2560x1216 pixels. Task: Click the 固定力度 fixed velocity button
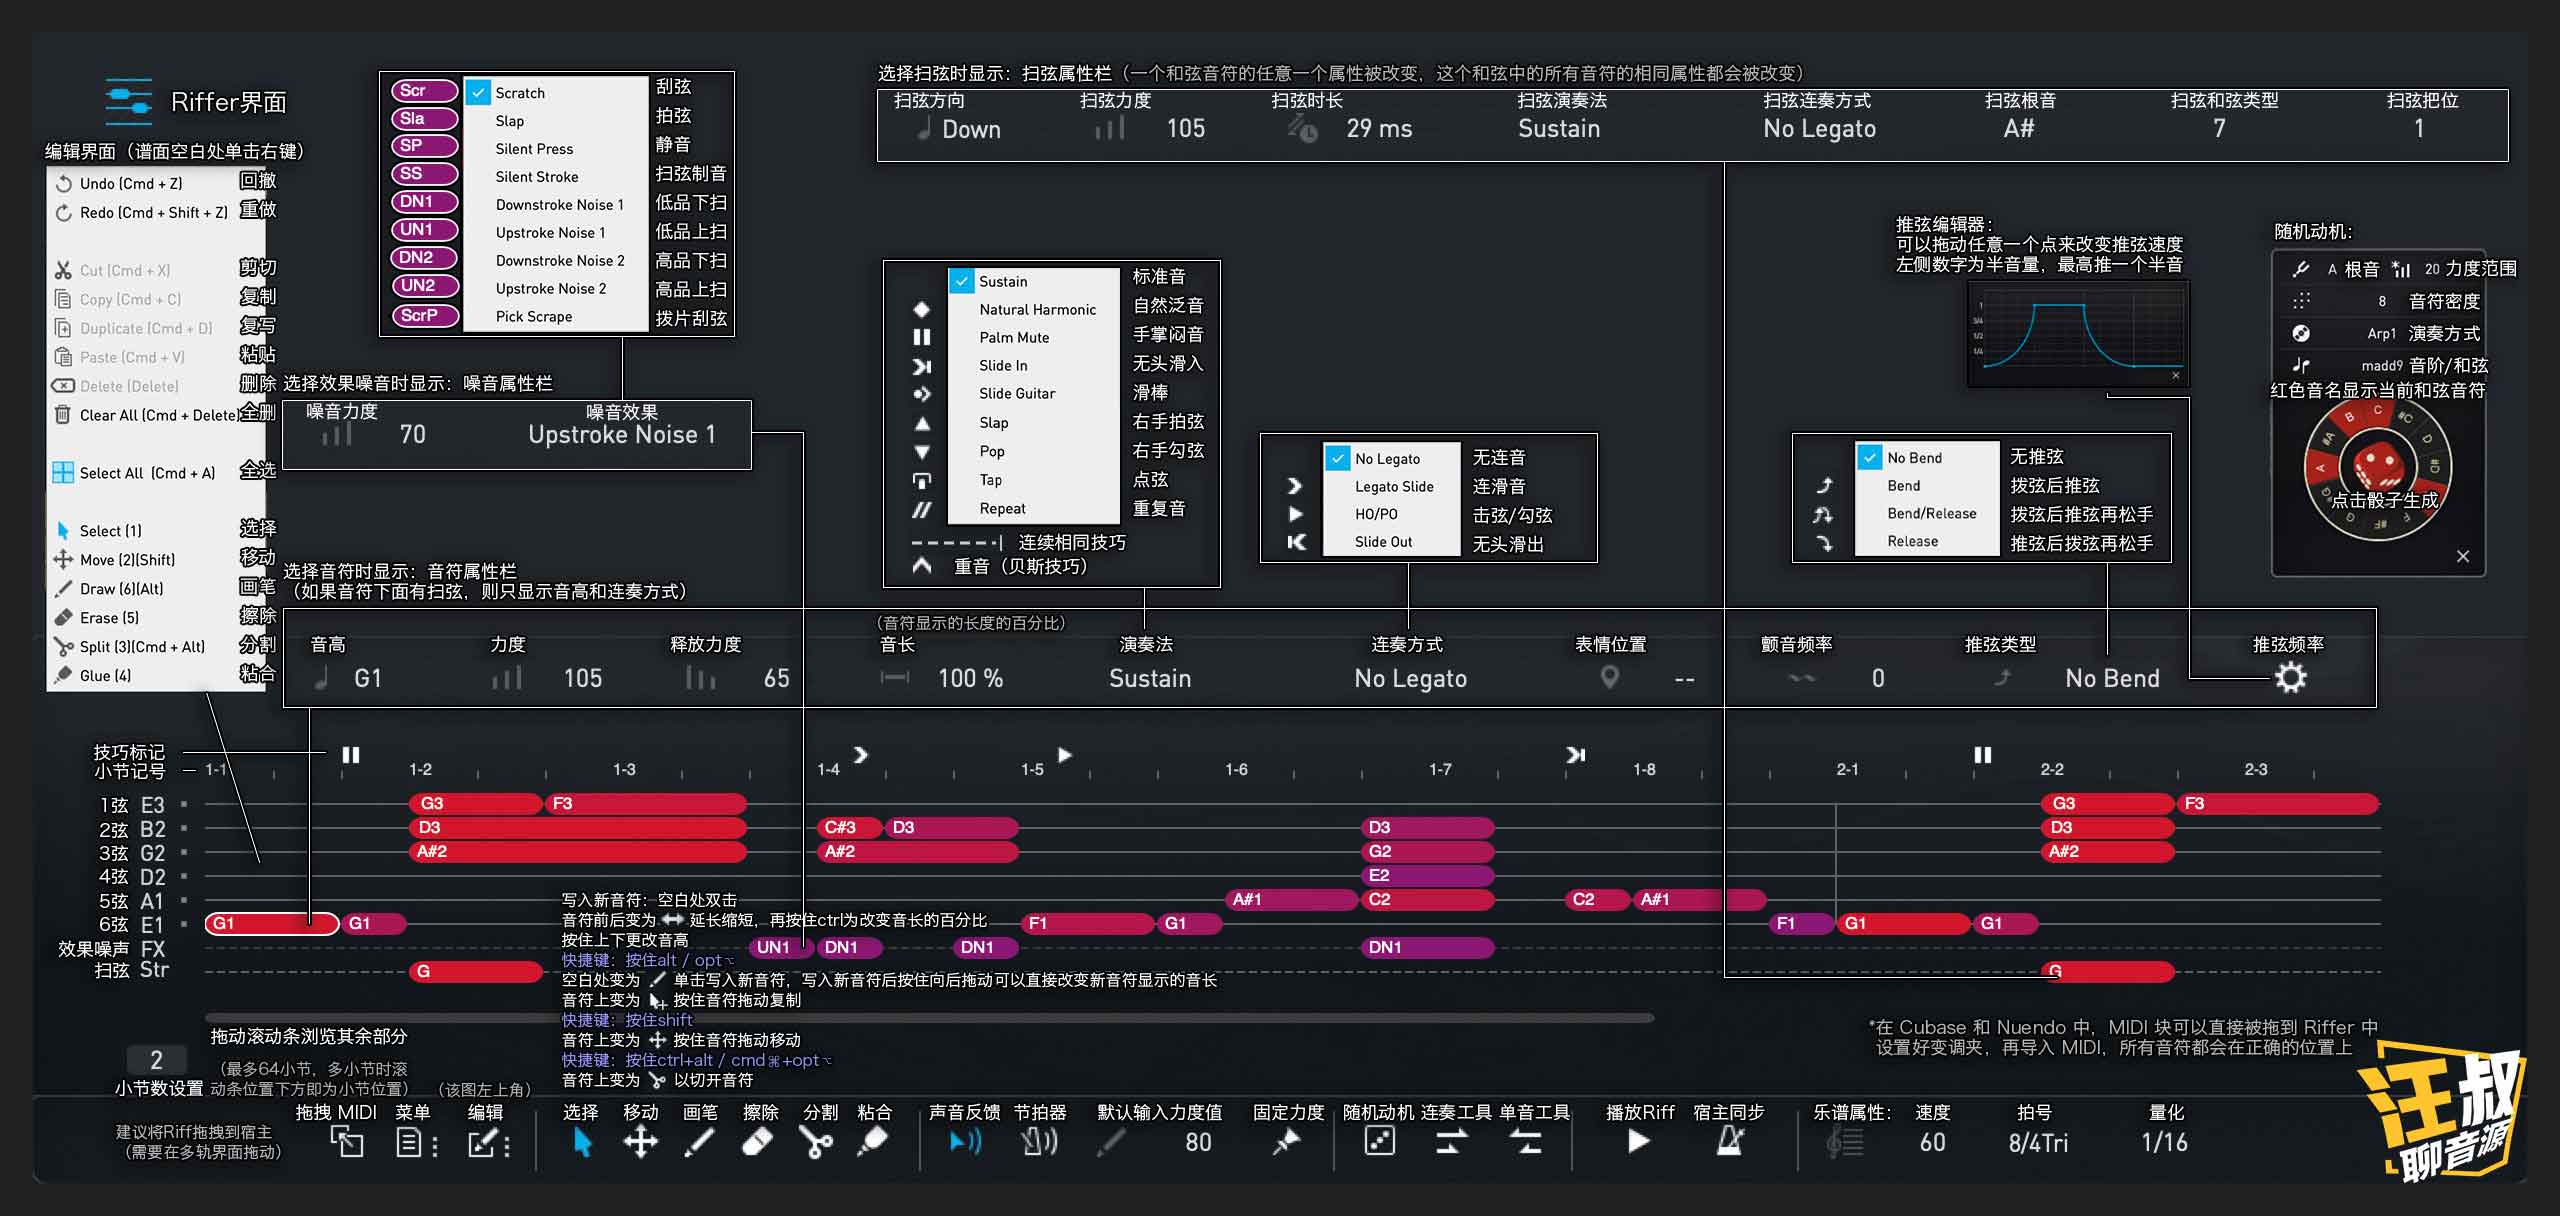[x=1289, y=1140]
